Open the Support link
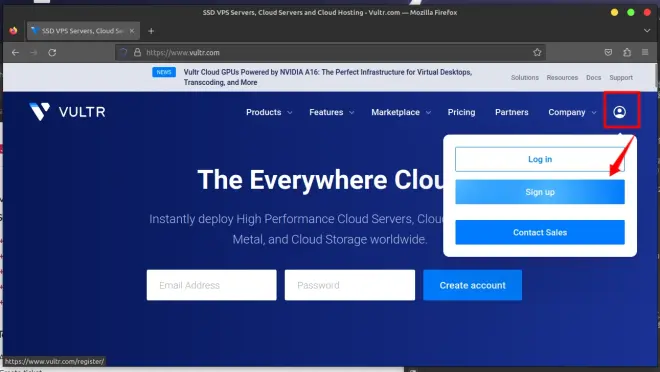This screenshot has width=660, height=372. (621, 78)
